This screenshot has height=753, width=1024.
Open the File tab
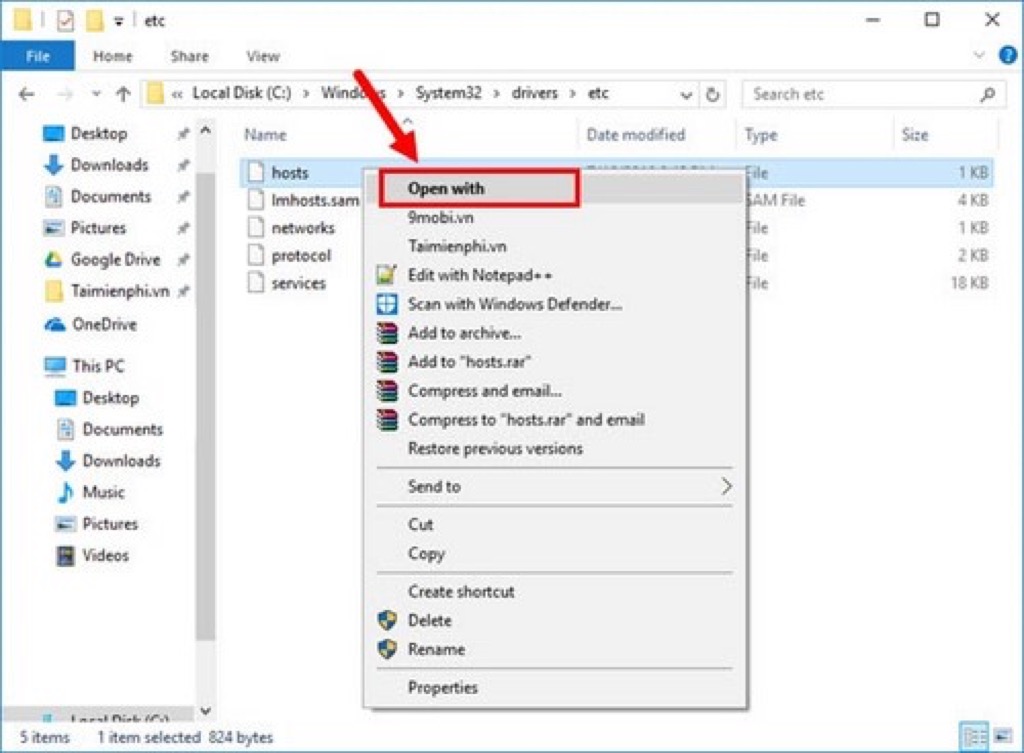click(x=38, y=56)
